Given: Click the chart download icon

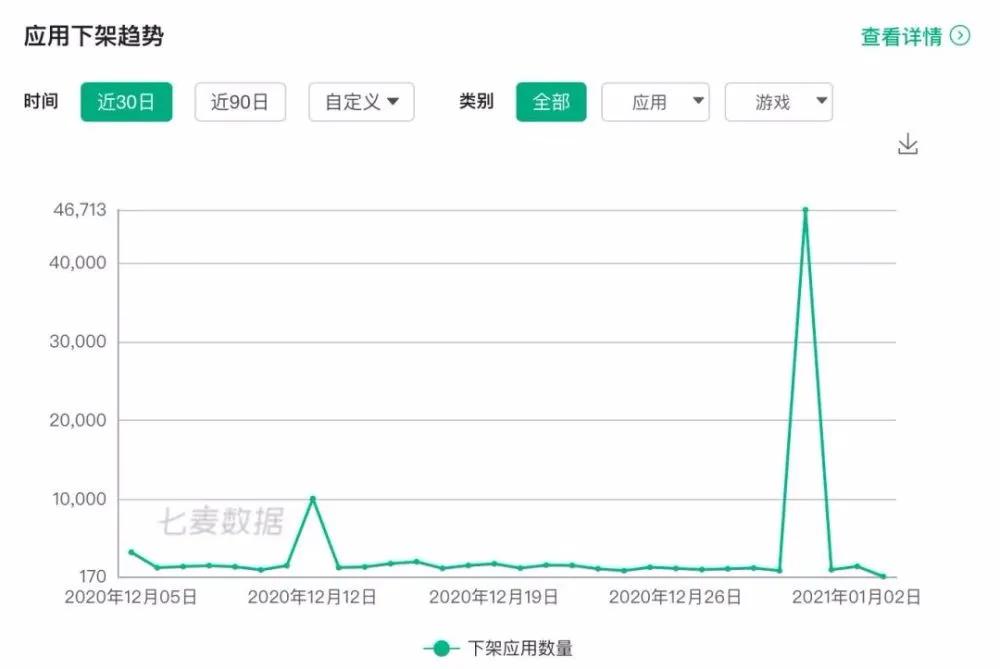Looking at the screenshot, I should click(908, 143).
